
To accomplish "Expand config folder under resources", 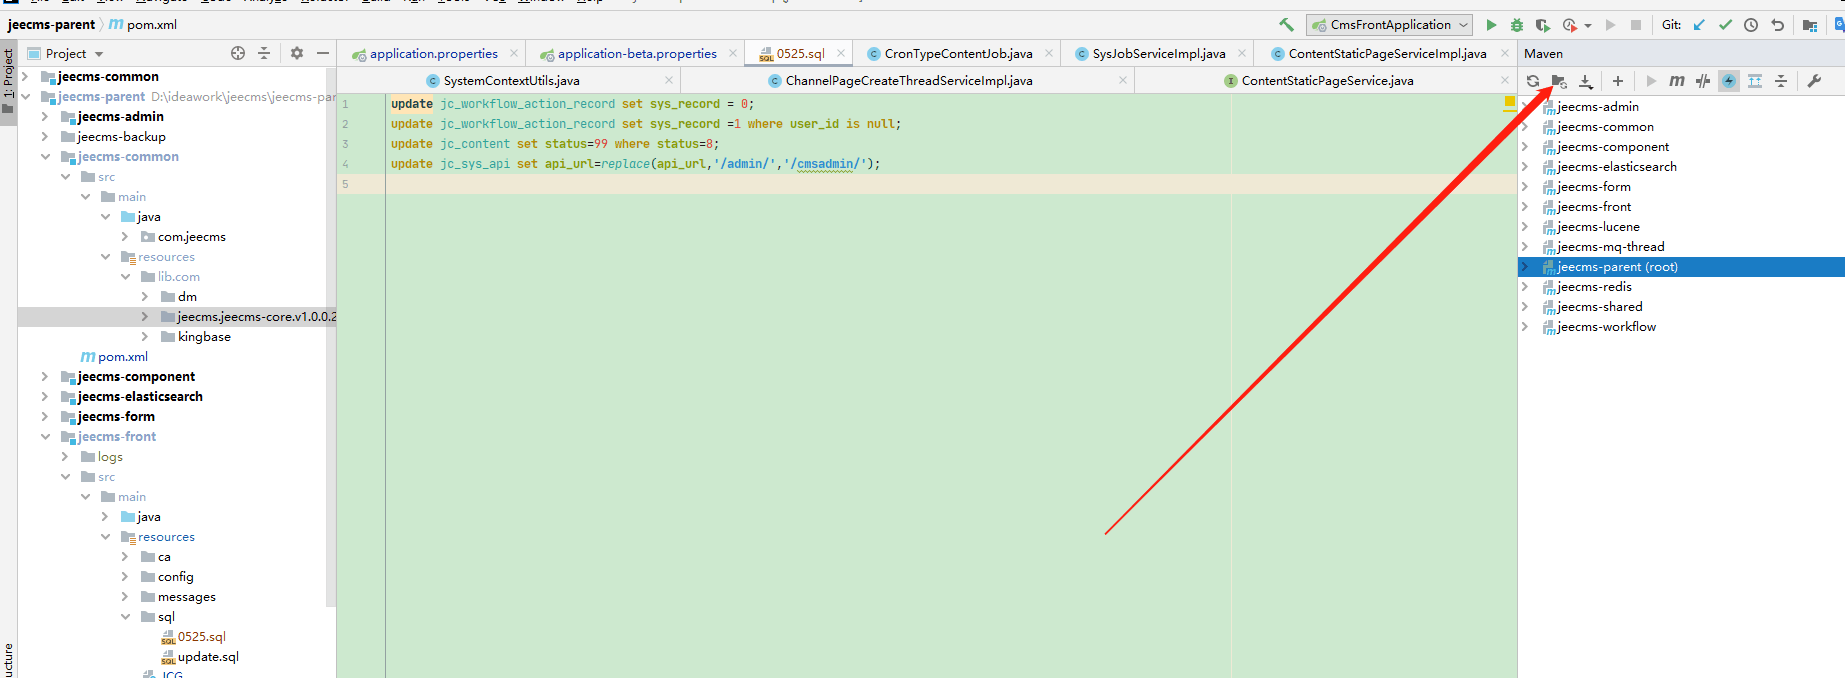I will pos(125,577).
